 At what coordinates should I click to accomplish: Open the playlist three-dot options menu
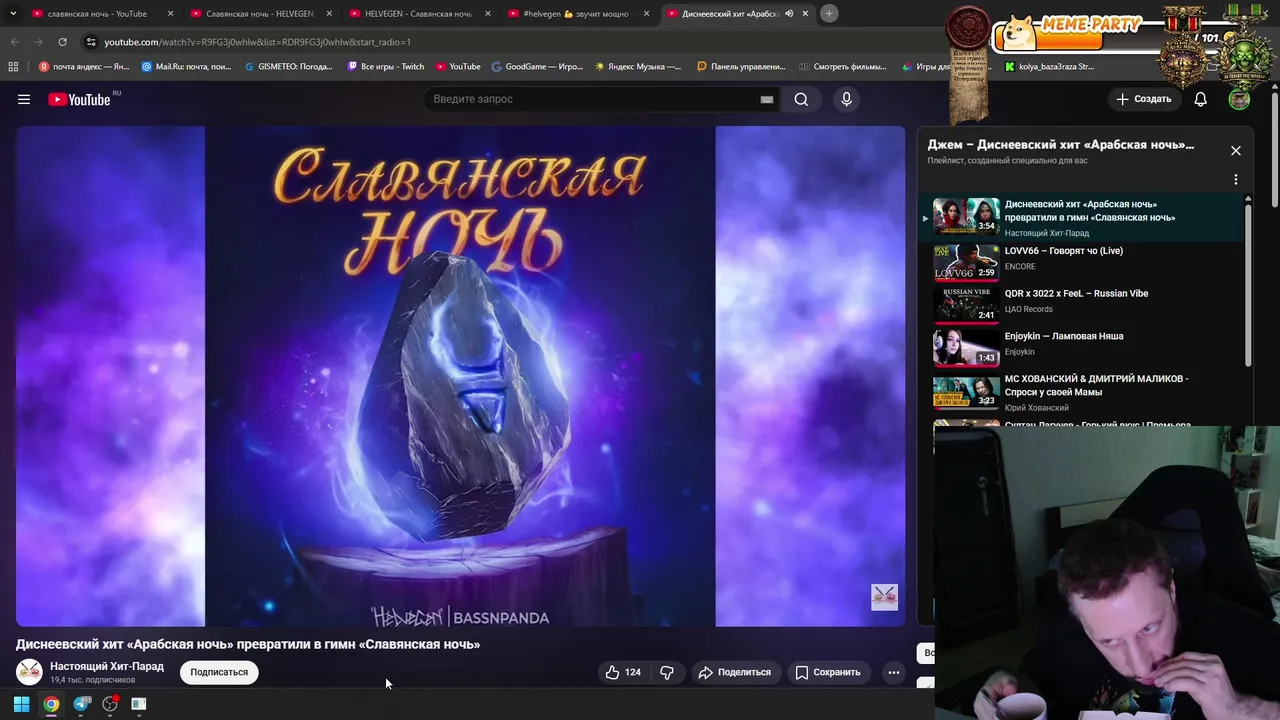pyautogui.click(x=1236, y=179)
